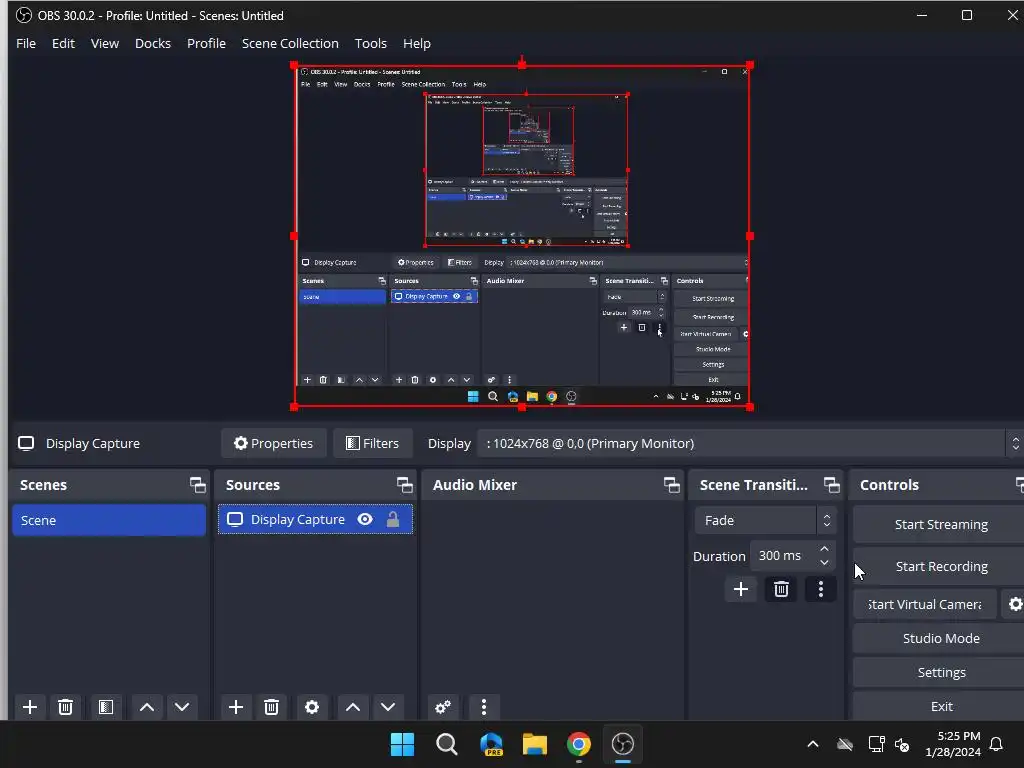Open clock and date in system tray
Viewport: 1024px width, 768px height.
click(952, 744)
